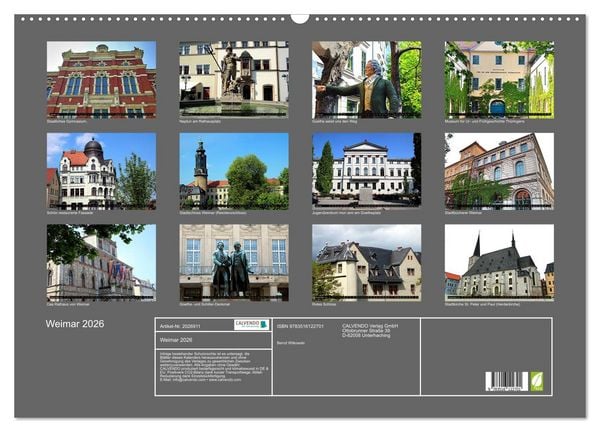Click 'Weimar 2026' inside the info box

pos(176,340)
